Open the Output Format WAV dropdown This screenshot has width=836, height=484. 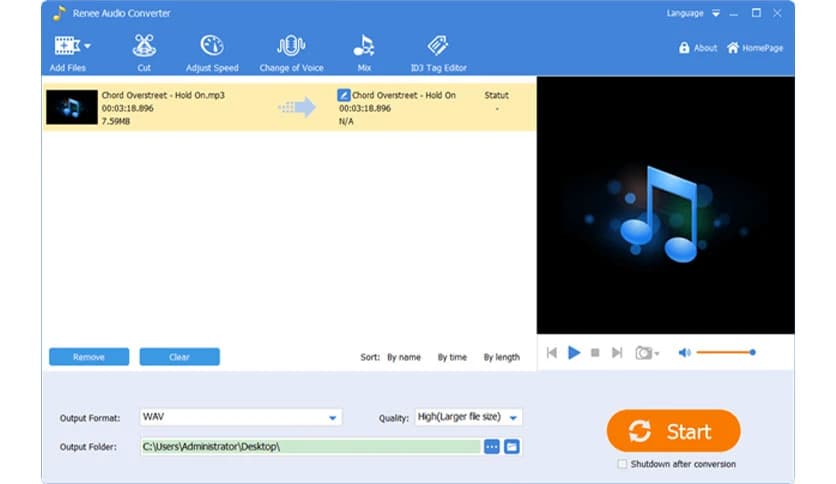241,417
